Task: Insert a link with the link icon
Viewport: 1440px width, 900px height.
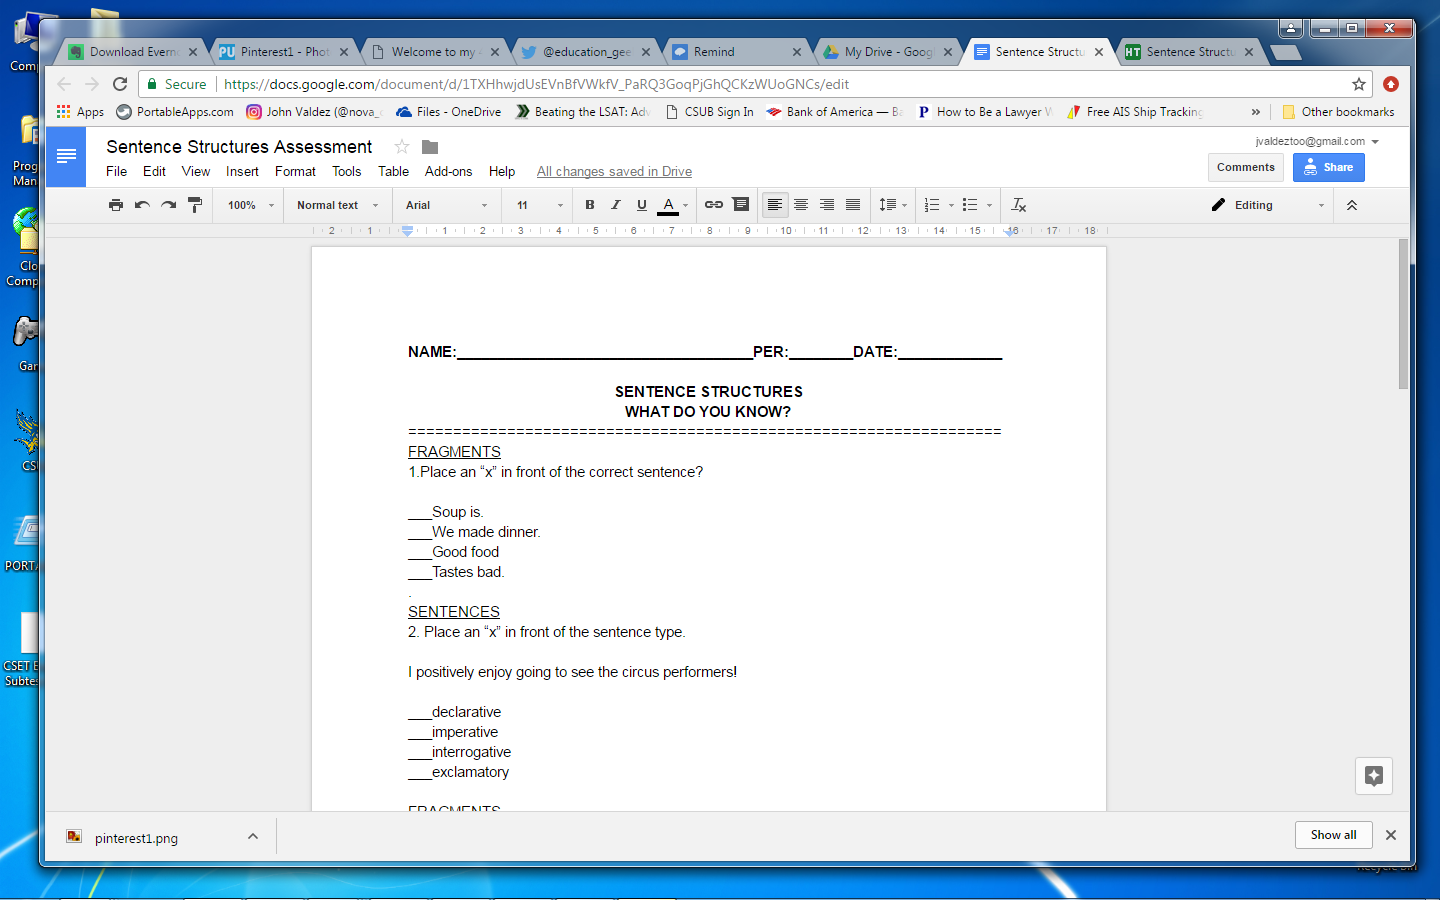Action: 714,205
